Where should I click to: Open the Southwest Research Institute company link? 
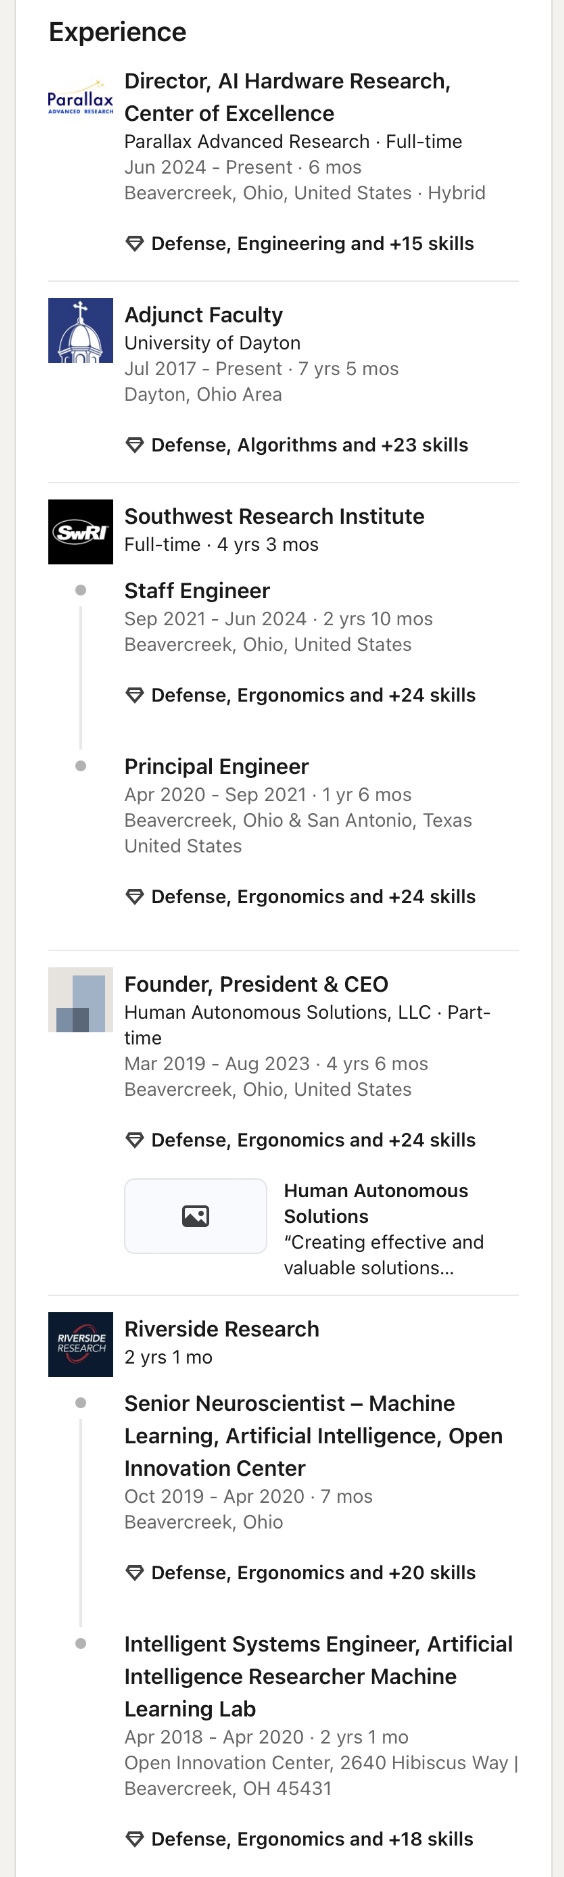point(274,517)
